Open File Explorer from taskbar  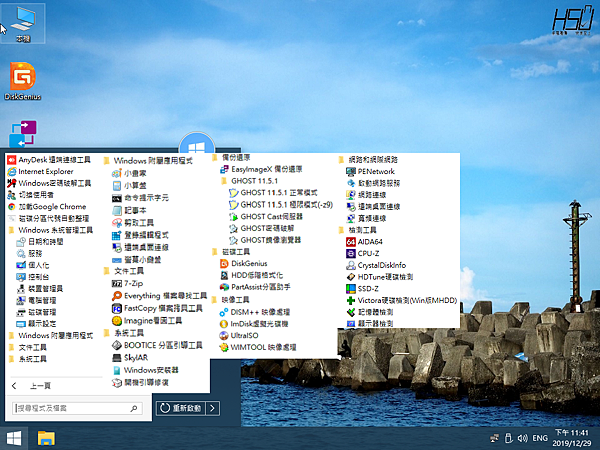coord(46,439)
